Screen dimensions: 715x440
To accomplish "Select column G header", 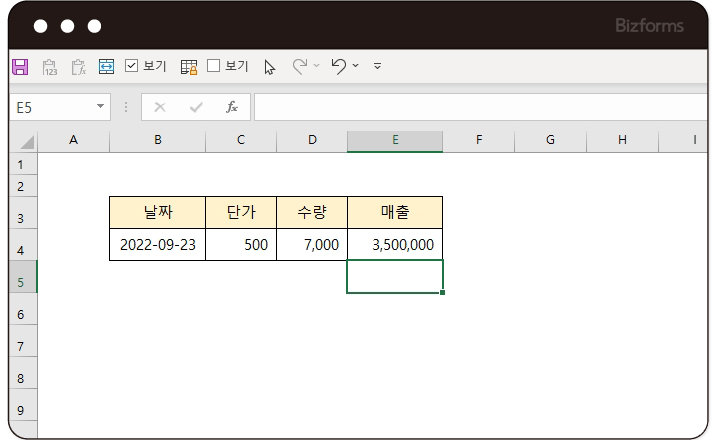I will tap(550, 140).
